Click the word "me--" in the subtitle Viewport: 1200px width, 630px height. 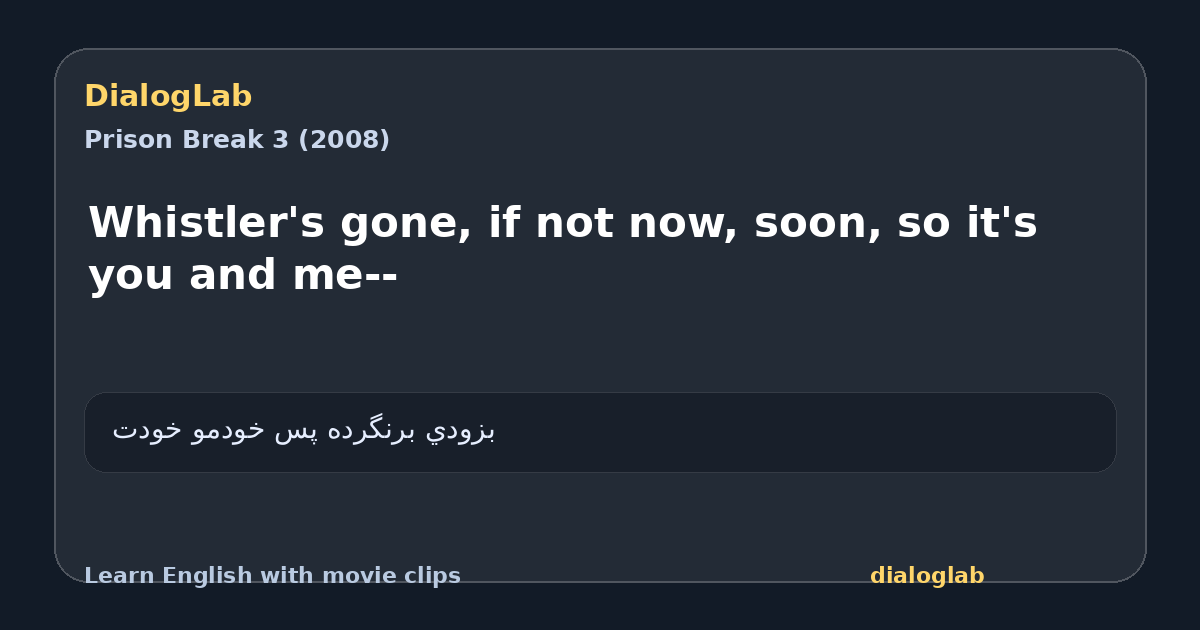pos(345,275)
